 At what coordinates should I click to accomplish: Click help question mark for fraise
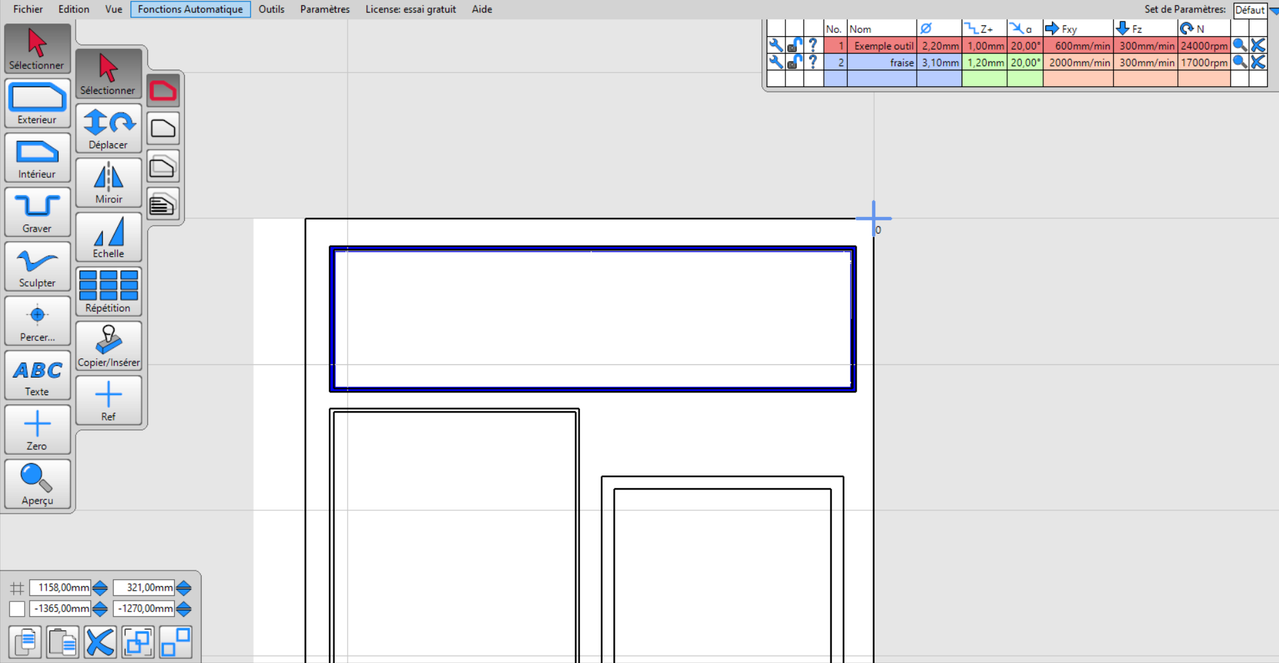pos(813,62)
